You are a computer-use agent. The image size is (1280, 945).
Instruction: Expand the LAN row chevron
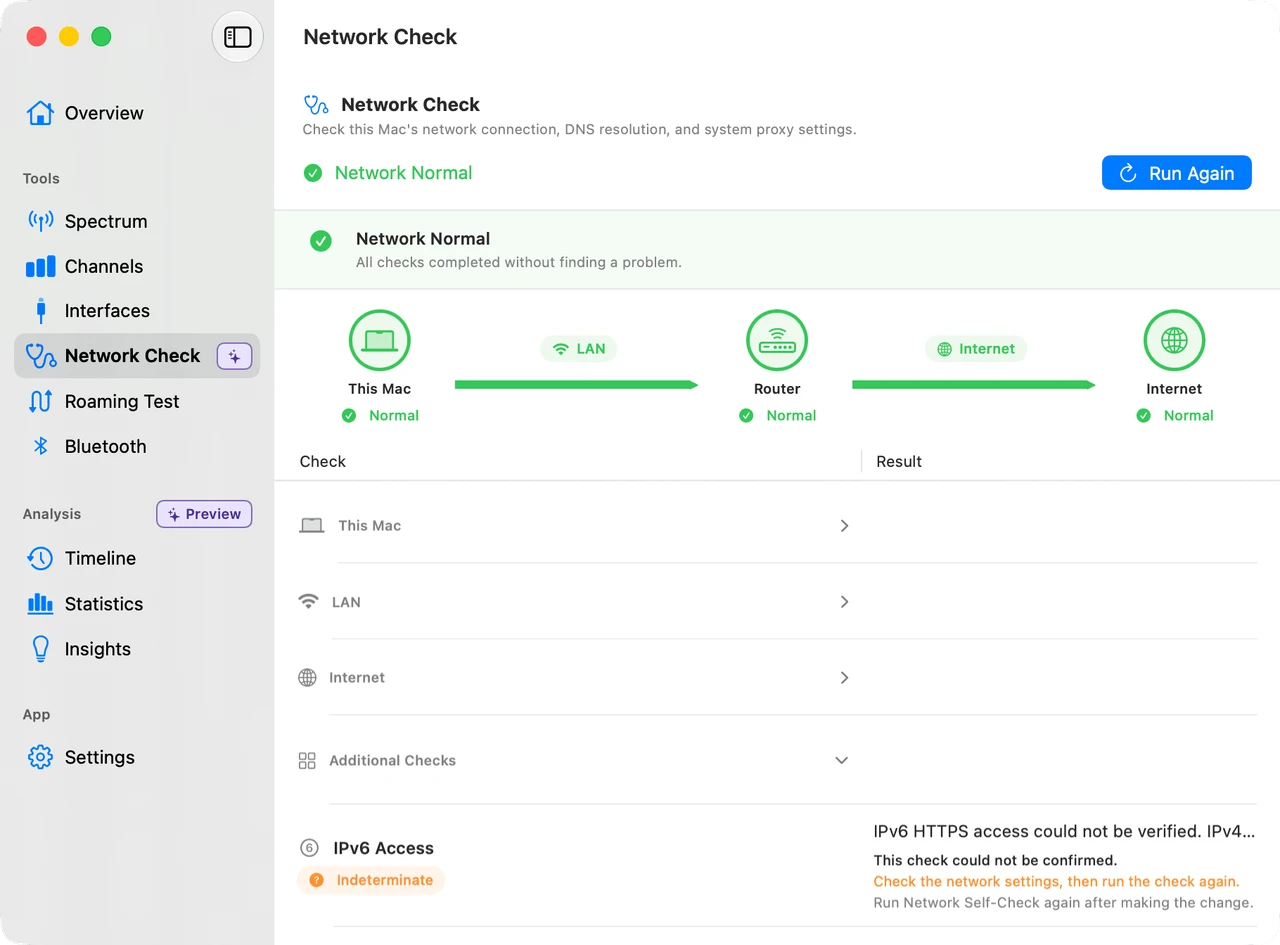tap(844, 602)
